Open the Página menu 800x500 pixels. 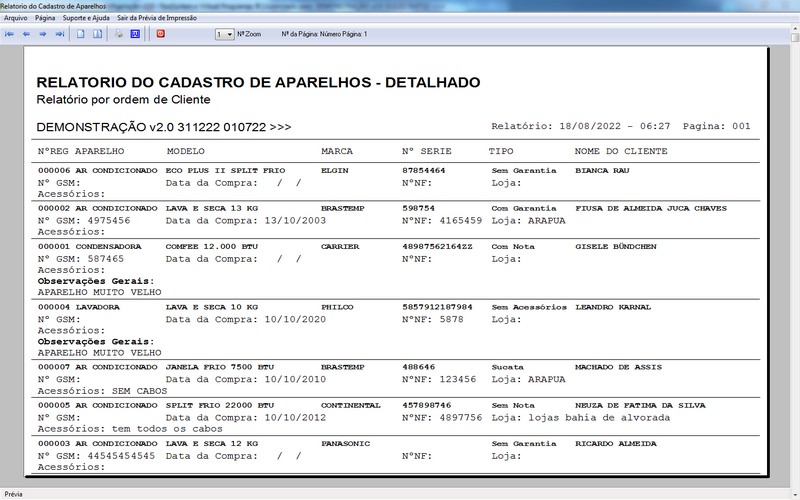(45, 18)
